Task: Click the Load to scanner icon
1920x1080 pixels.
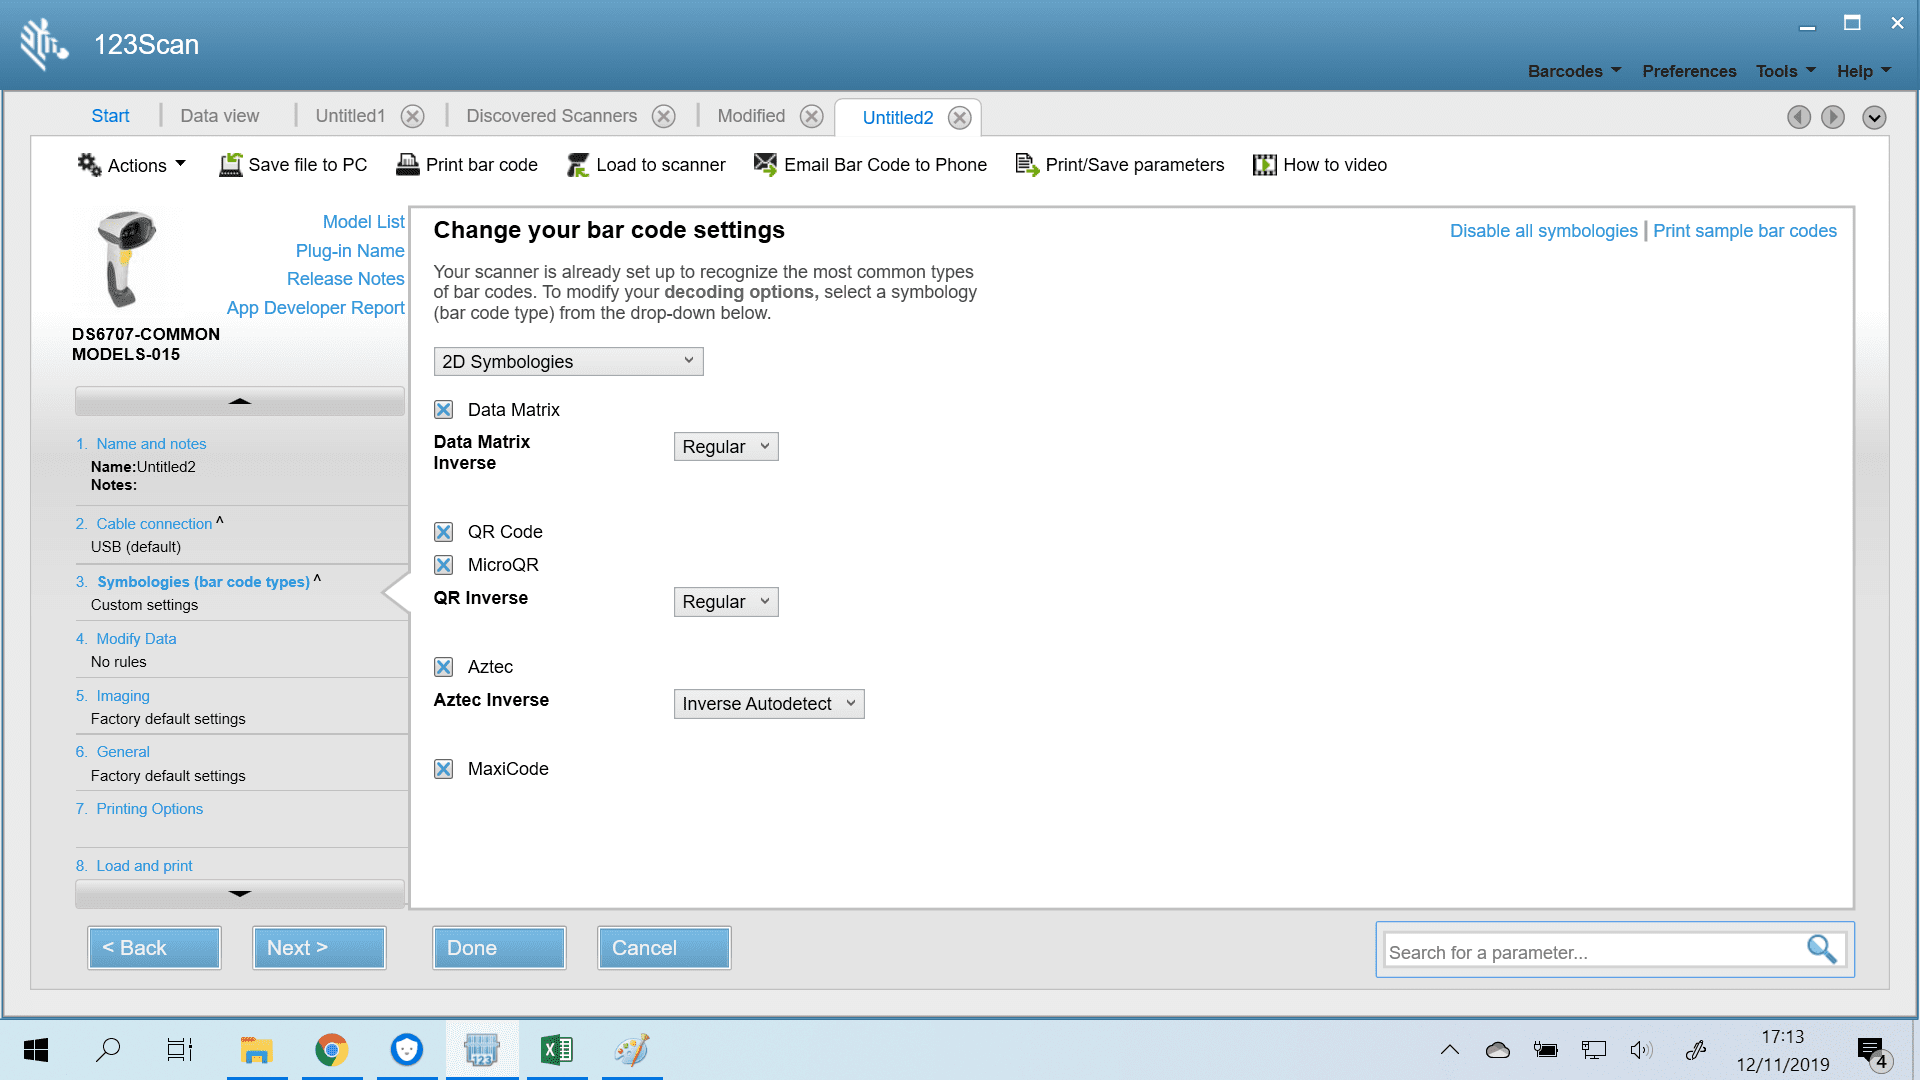Action: 578,165
